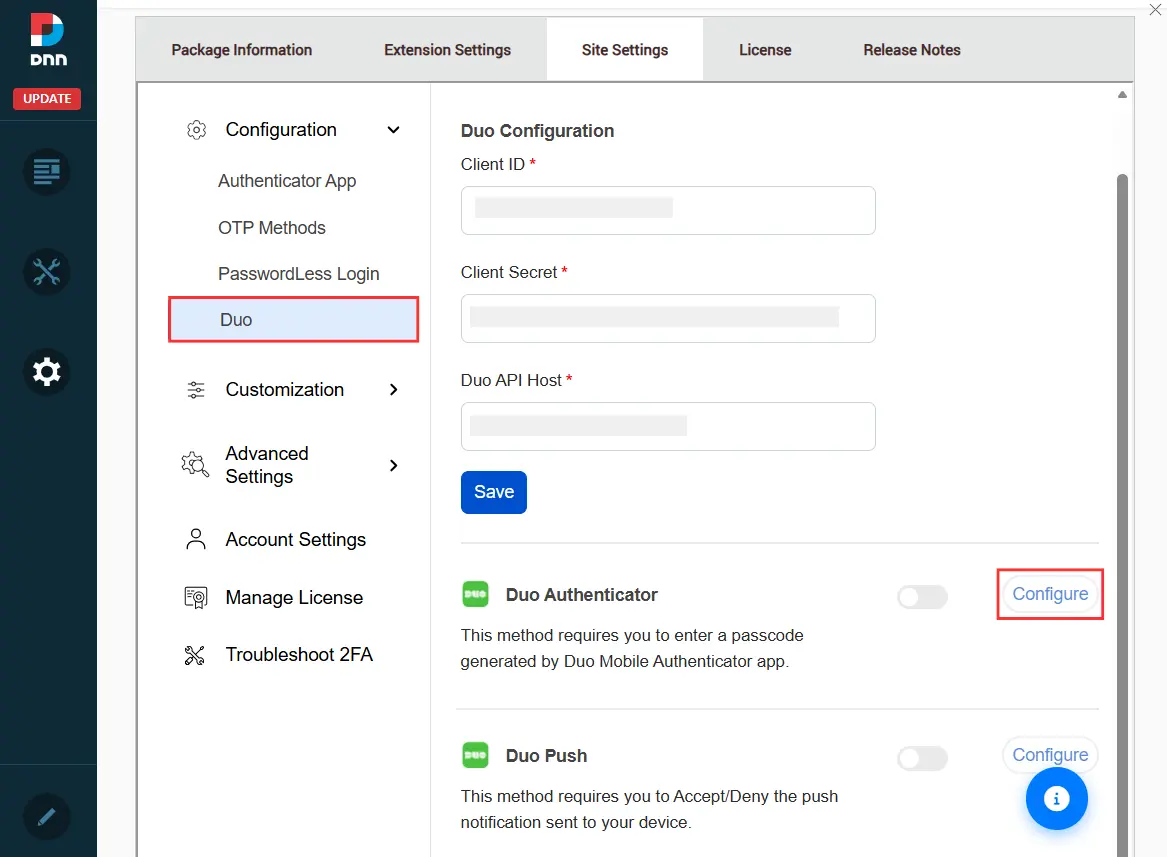Click the Duo Authenticator title text
The height and width of the screenshot is (857, 1167).
581,595
